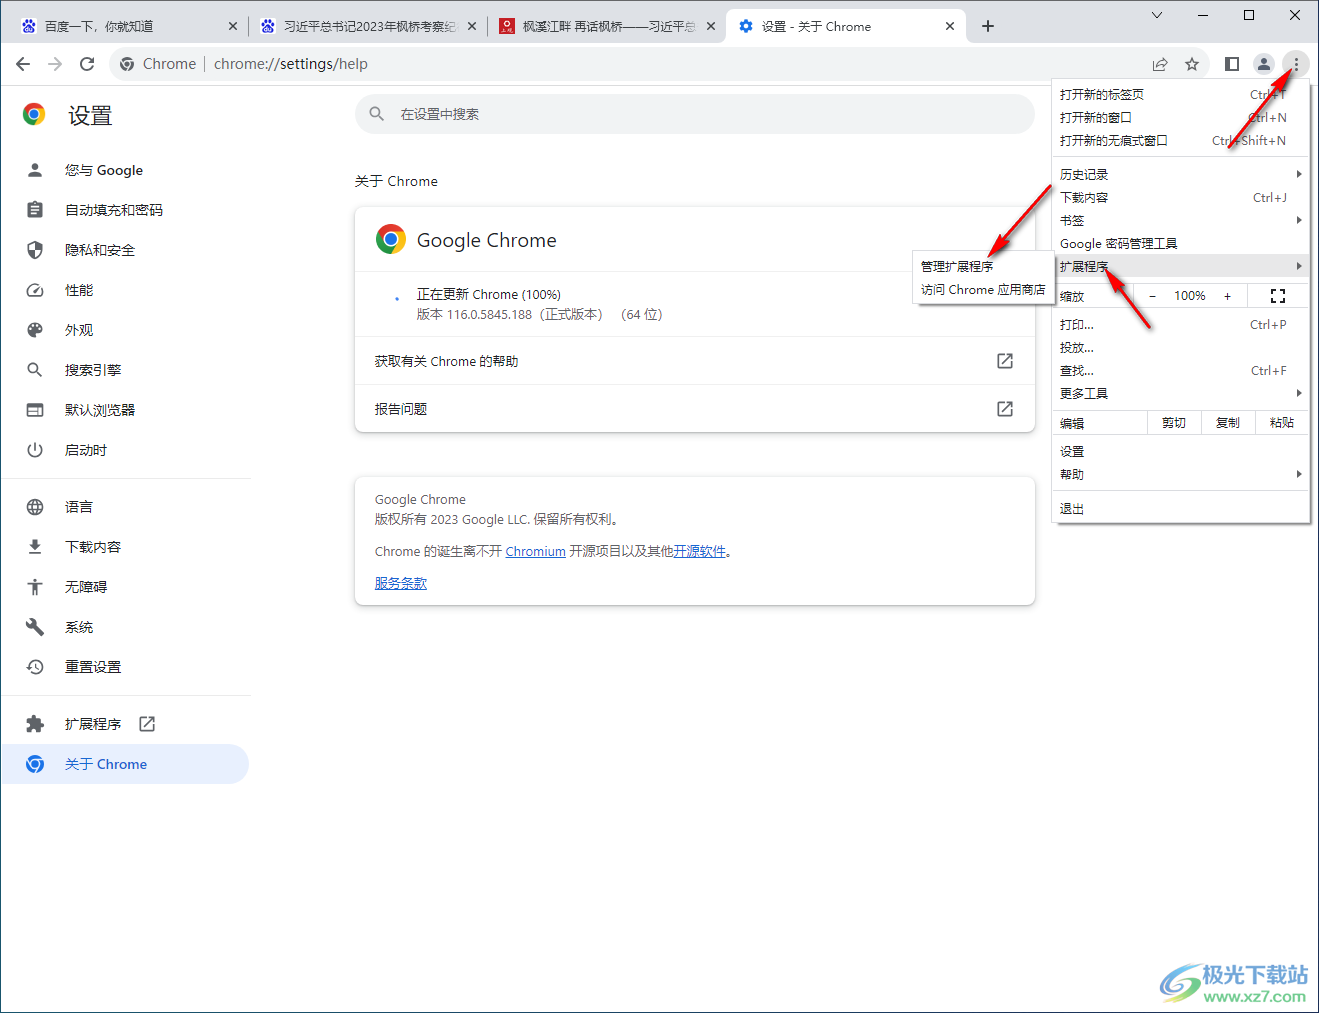Choose 退出 to quit Chrome
The width and height of the screenshot is (1319, 1013).
tap(1181, 508)
